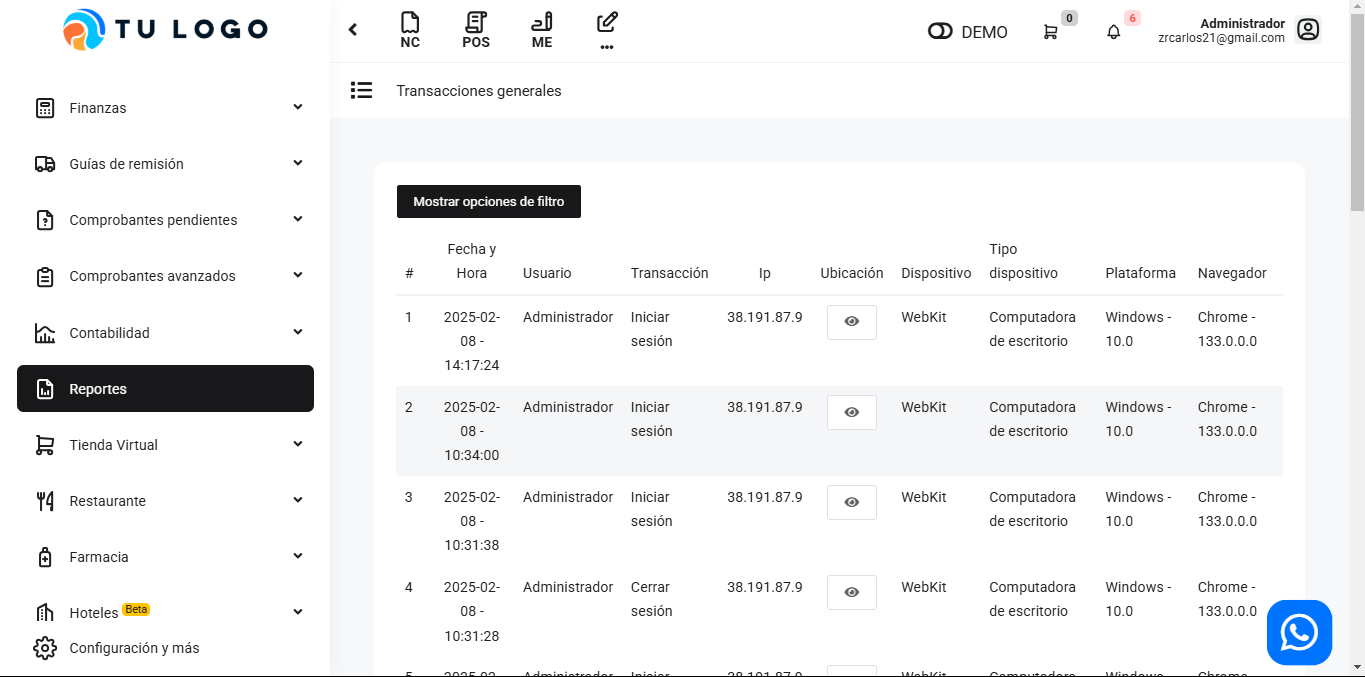Expand the Contabilidad section

tap(165, 333)
